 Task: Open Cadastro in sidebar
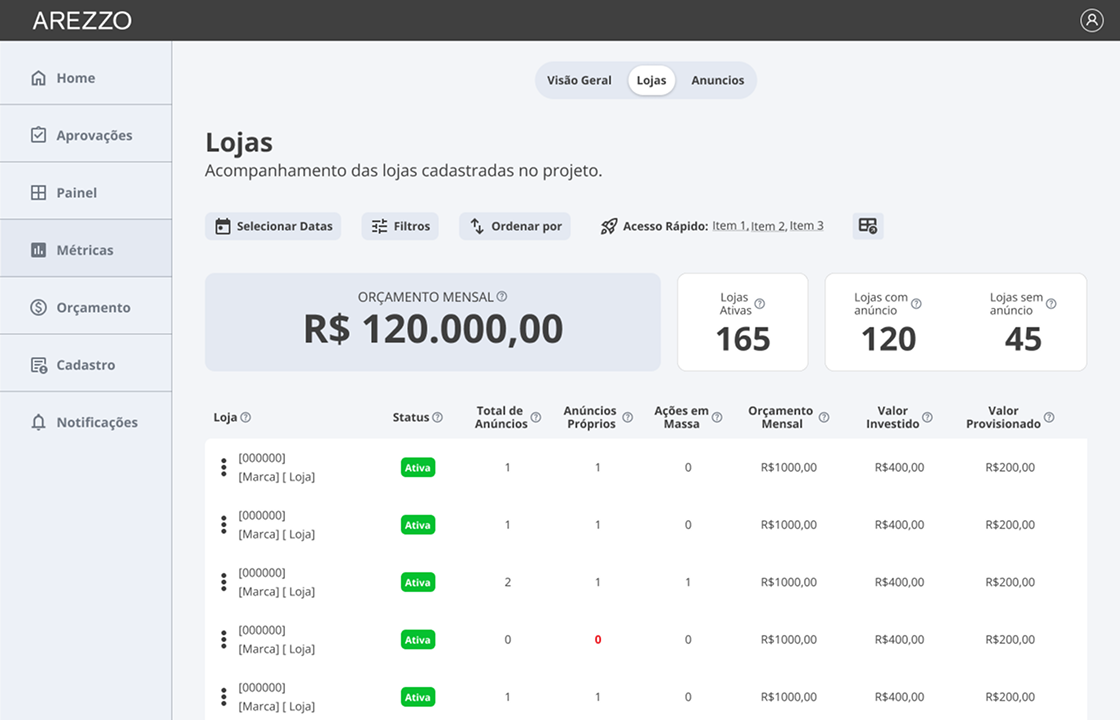click(86, 364)
